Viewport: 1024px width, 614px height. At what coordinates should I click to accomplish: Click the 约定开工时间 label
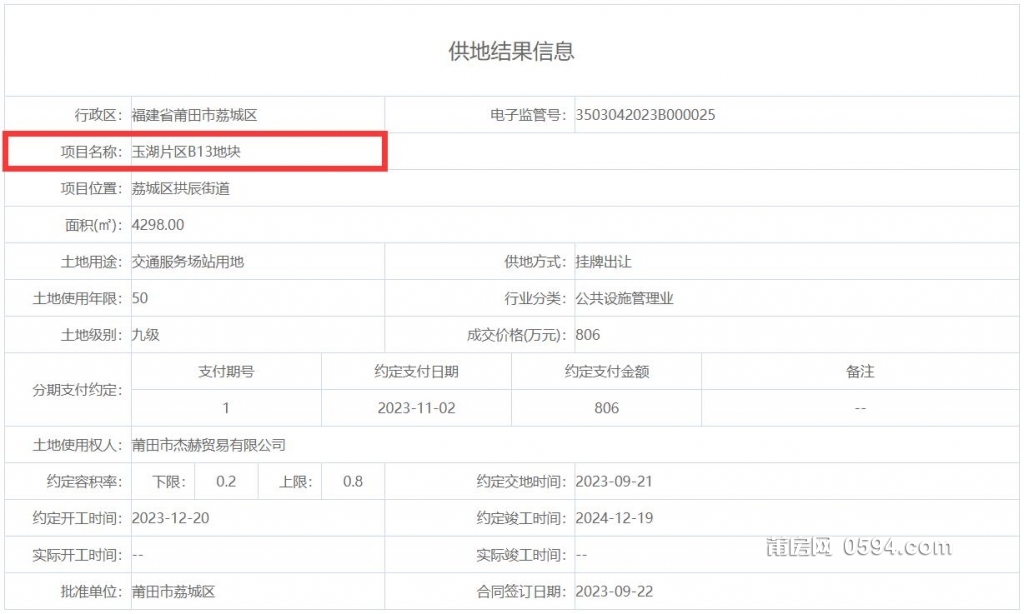pyautogui.click(x=78, y=519)
